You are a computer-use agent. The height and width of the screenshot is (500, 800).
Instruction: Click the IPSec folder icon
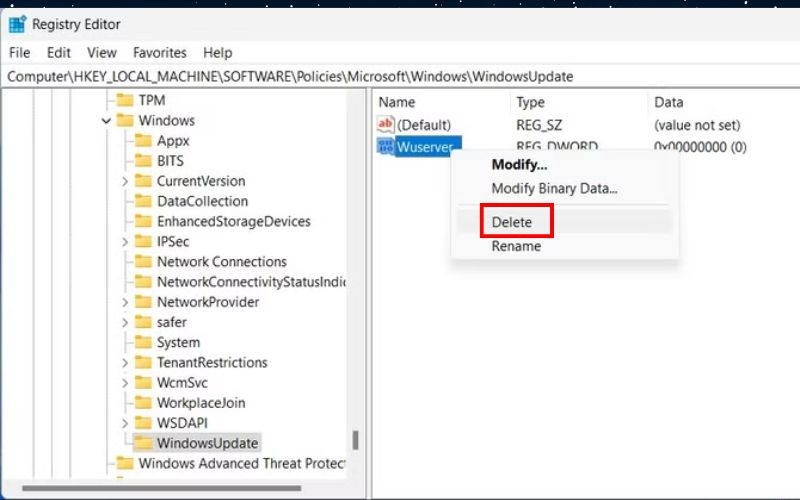143,241
